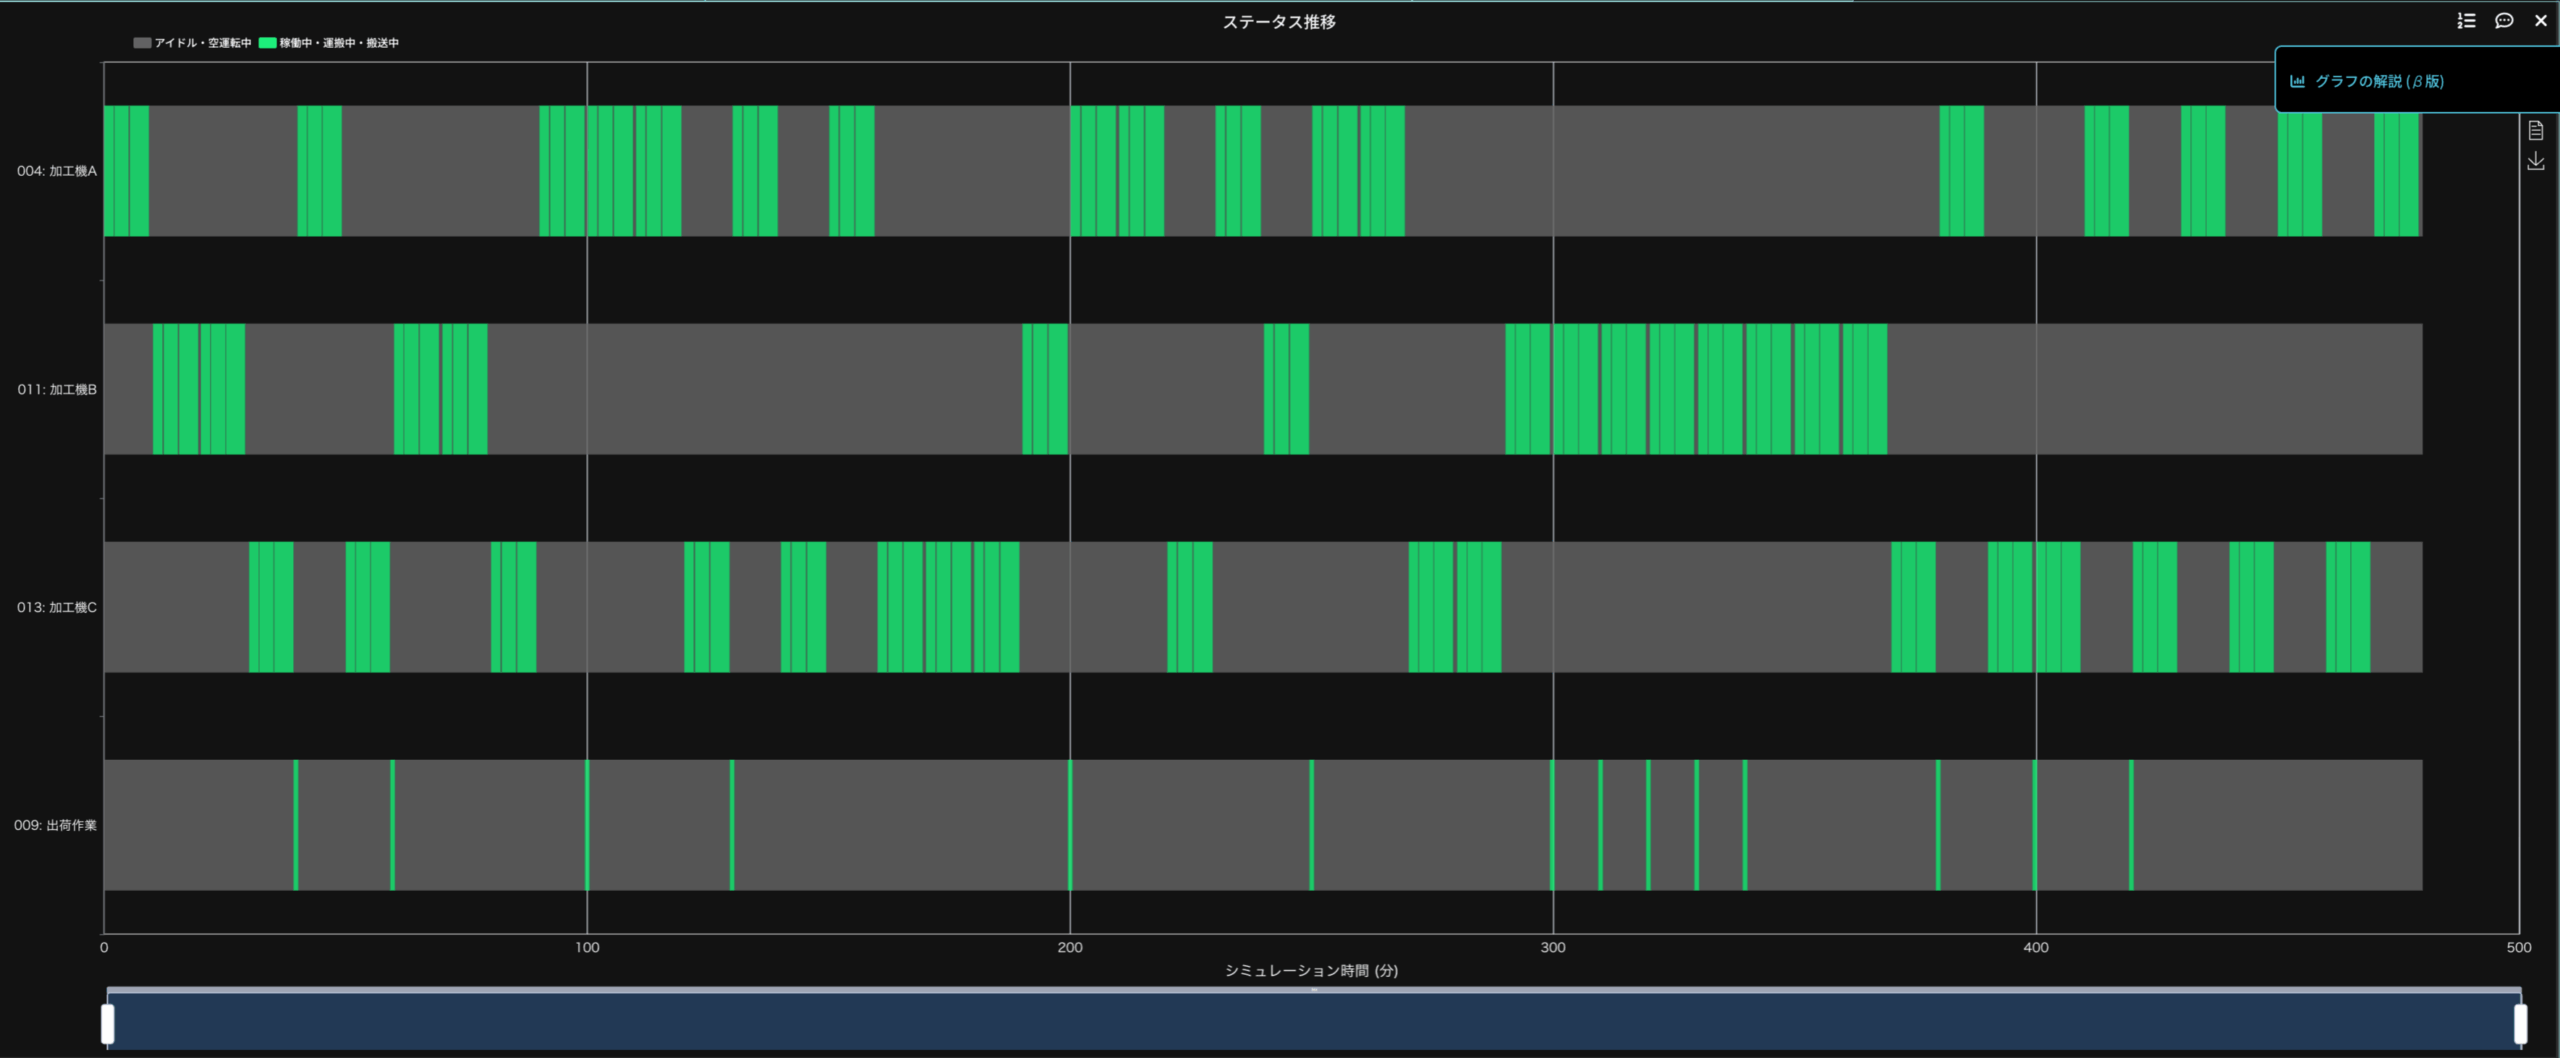This screenshot has width=2560, height=1058.
Task: Click the first green block in 加工機A row
Action: [126, 171]
